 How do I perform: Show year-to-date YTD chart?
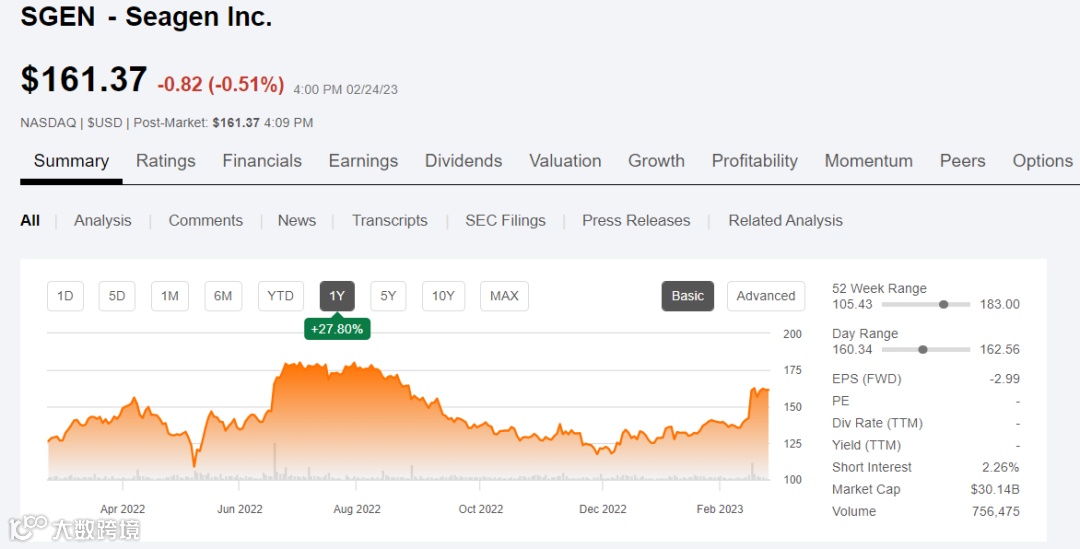[x=281, y=296]
